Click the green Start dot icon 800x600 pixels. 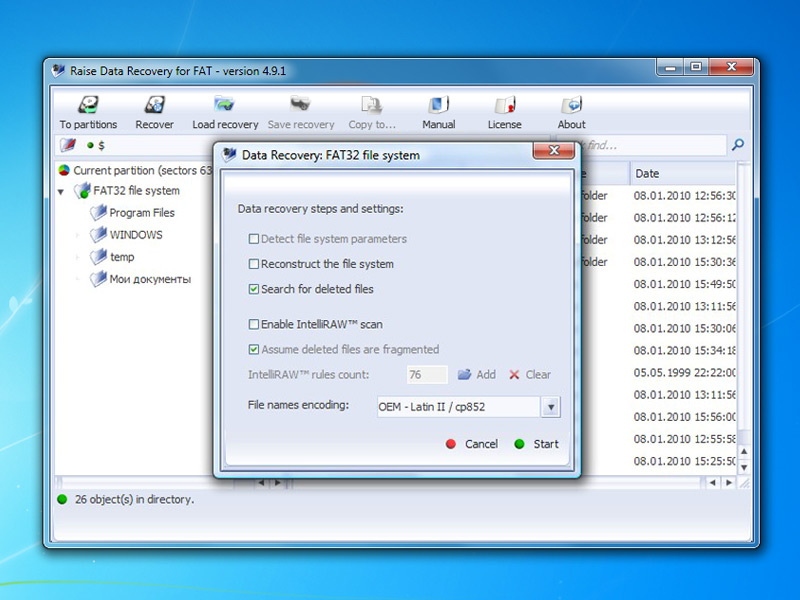(519, 444)
